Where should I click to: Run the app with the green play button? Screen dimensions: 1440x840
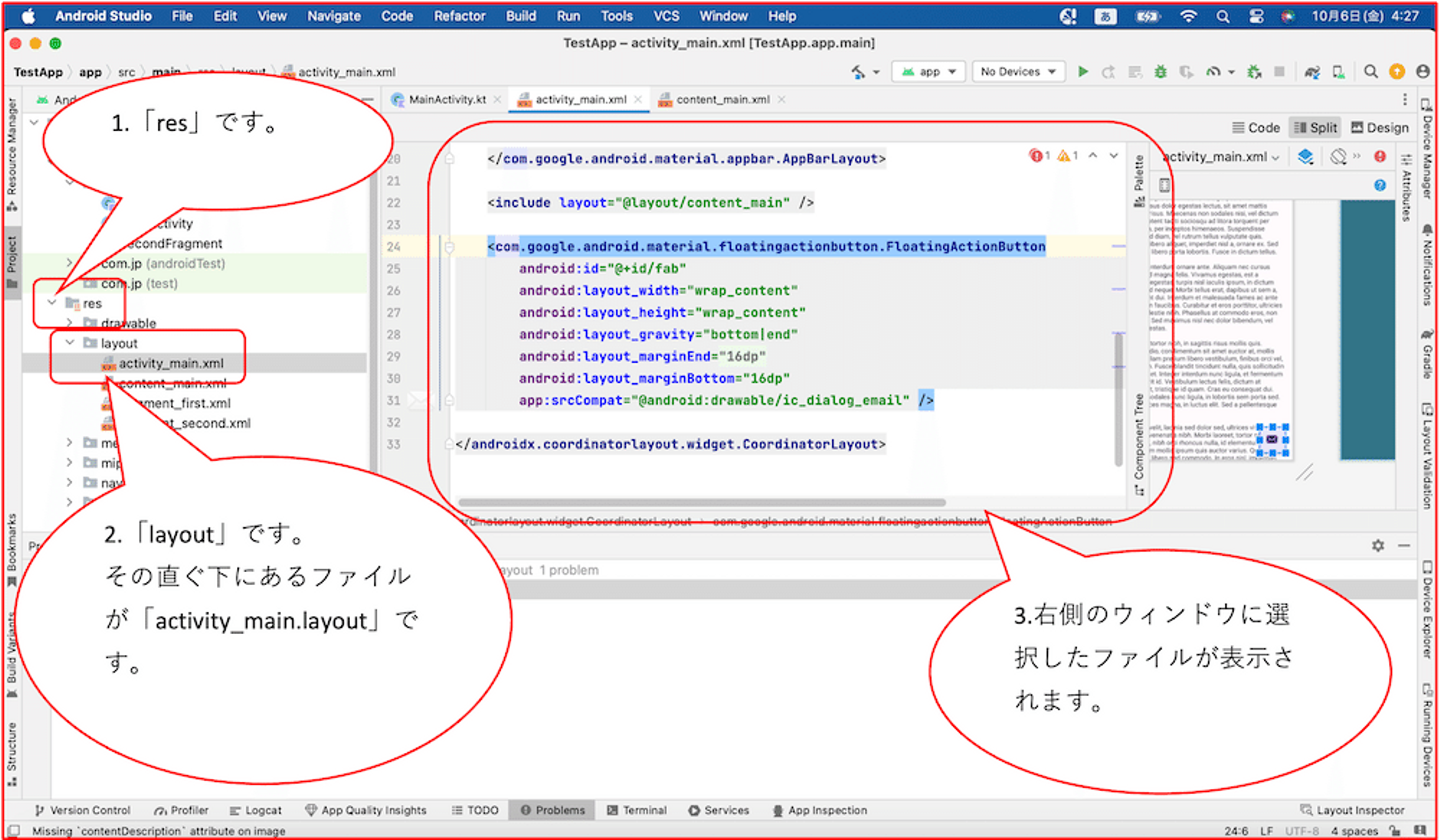tap(1083, 72)
